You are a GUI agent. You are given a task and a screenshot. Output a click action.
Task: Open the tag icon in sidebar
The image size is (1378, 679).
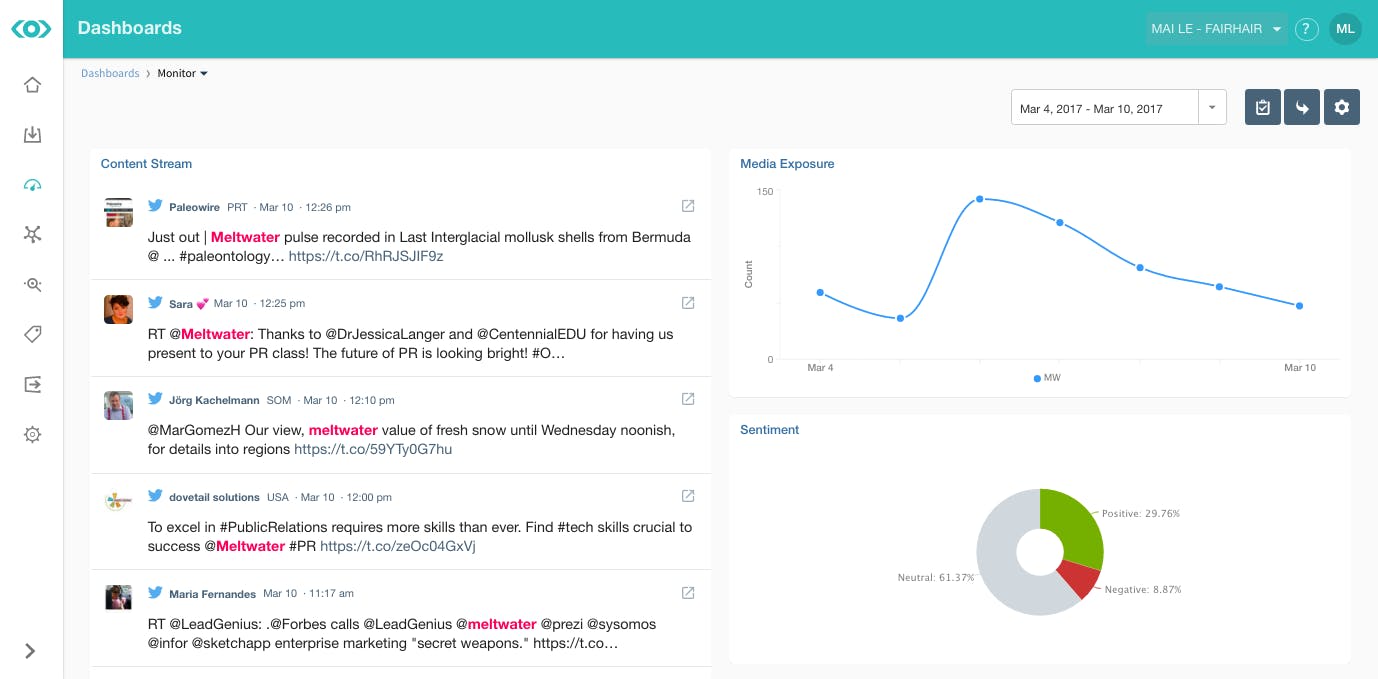click(x=32, y=334)
